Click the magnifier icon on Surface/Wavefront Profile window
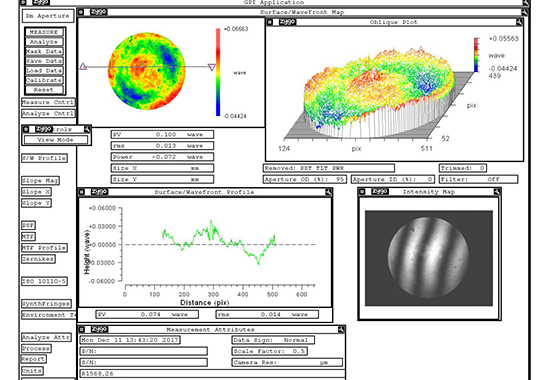The width and height of the screenshot is (550, 380). click(328, 192)
